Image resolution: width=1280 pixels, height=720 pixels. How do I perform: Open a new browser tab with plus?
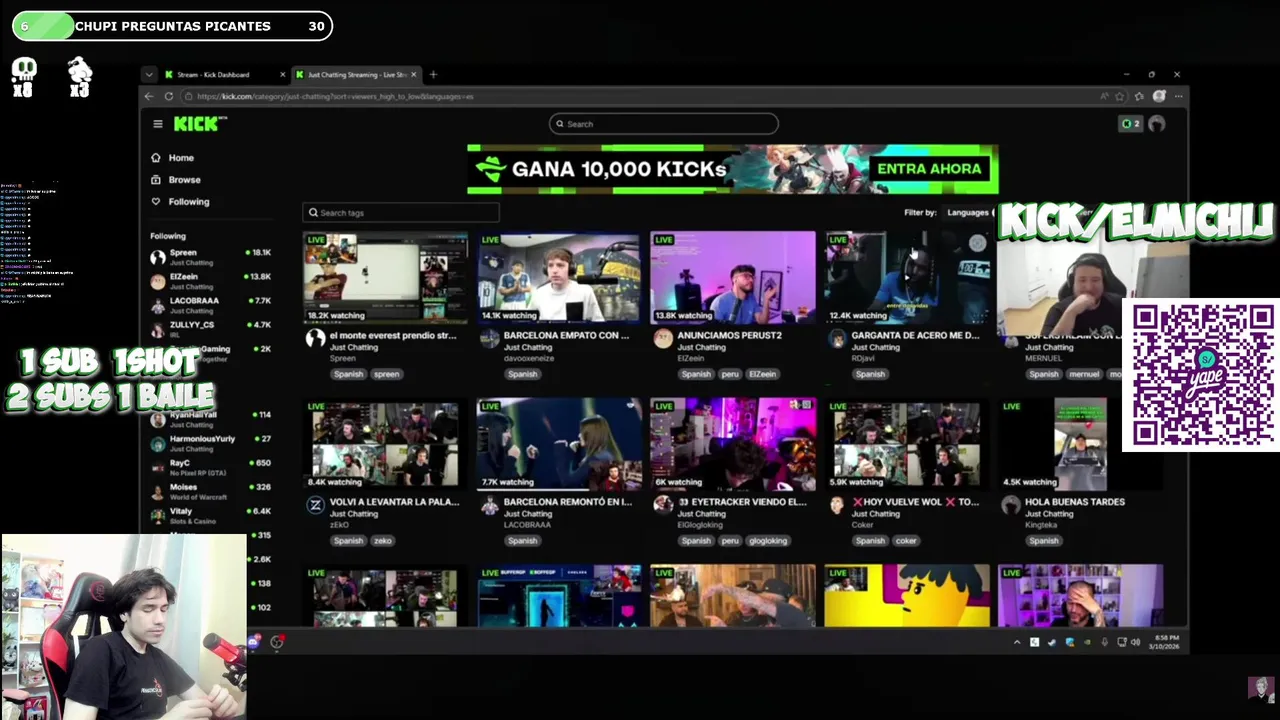point(433,74)
